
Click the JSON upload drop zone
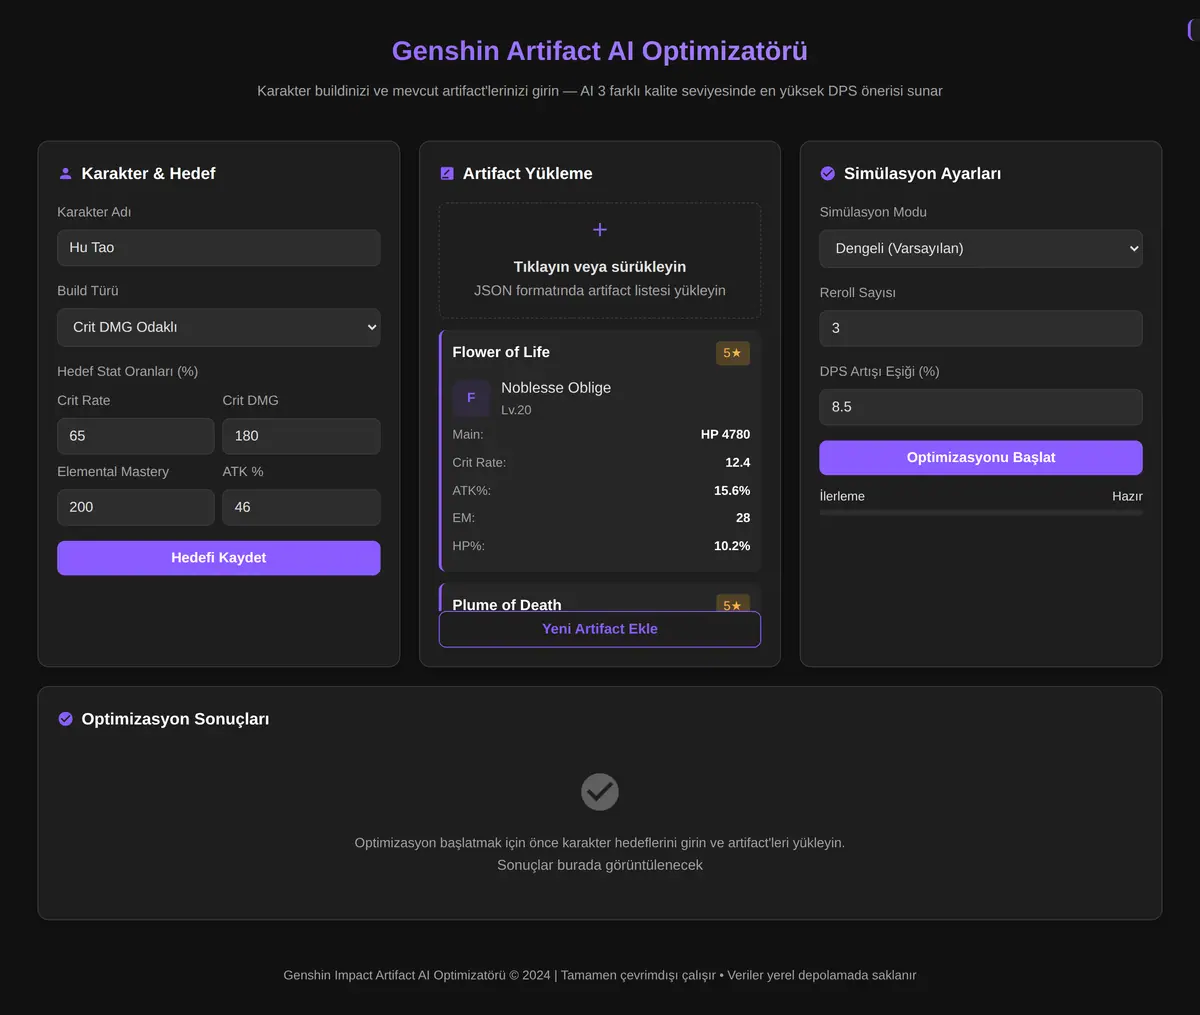pyautogui.click(x=600, y=261)
